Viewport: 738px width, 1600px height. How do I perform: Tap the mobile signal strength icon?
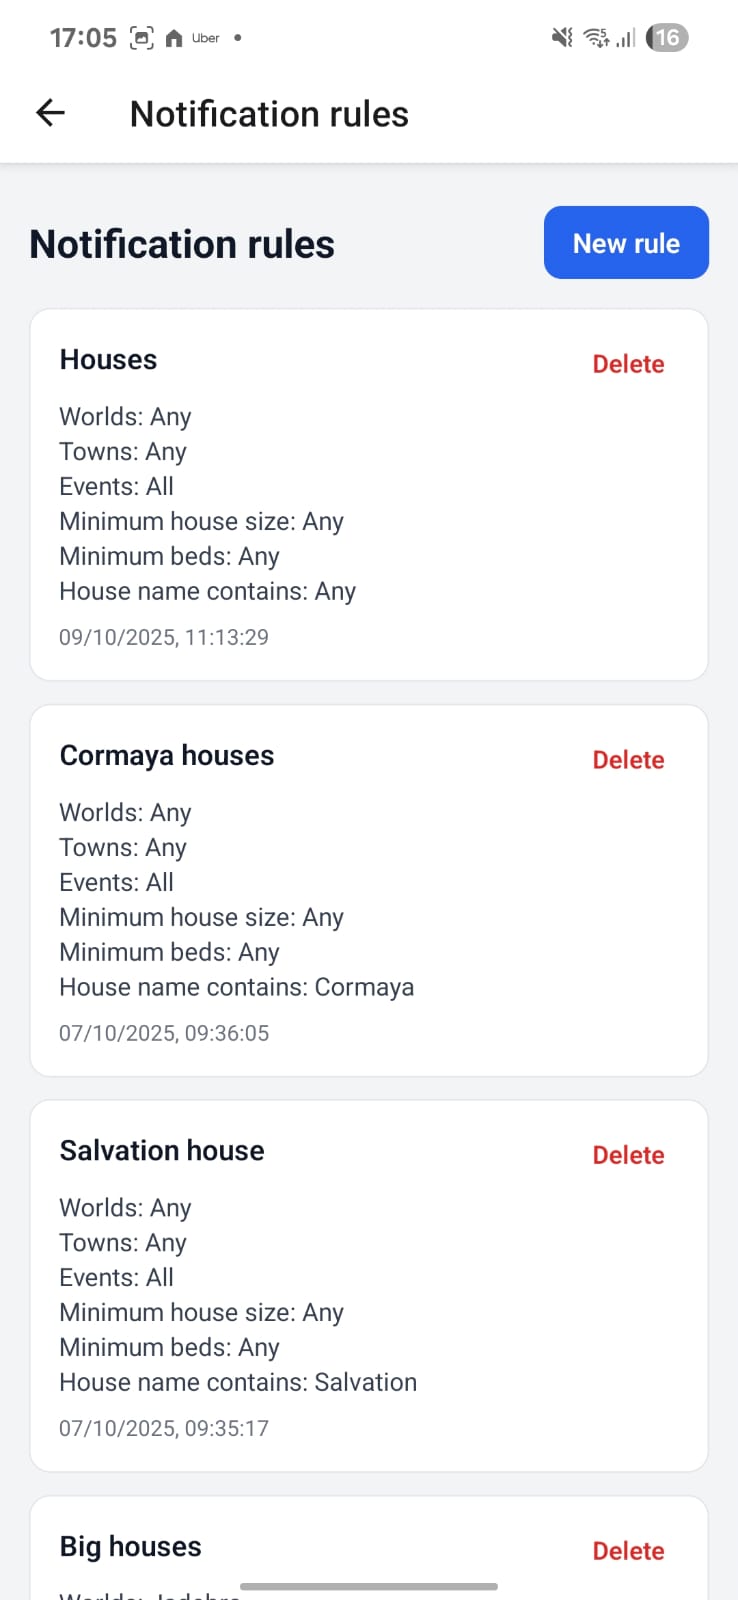pos(626,38)
